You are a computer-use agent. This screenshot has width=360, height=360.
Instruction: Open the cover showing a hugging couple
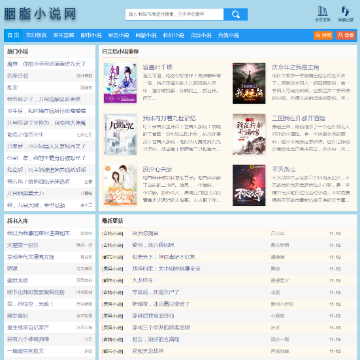pos(120,185)
